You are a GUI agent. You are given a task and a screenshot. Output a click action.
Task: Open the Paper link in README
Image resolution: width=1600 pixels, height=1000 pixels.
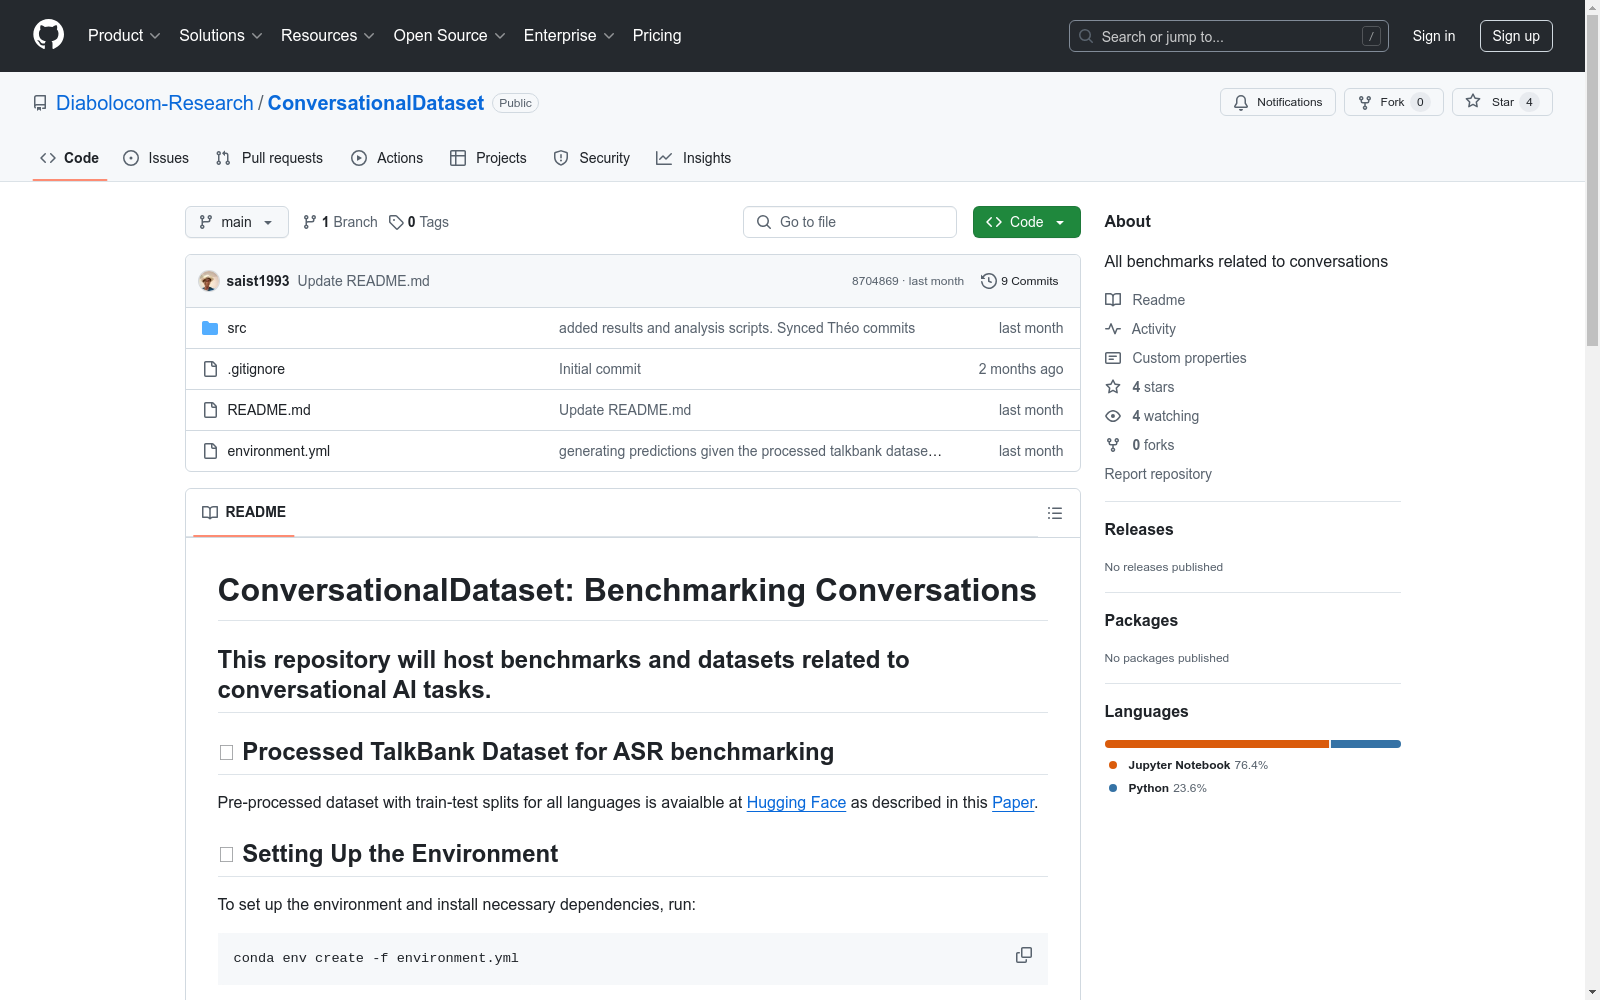[1013, 802]
